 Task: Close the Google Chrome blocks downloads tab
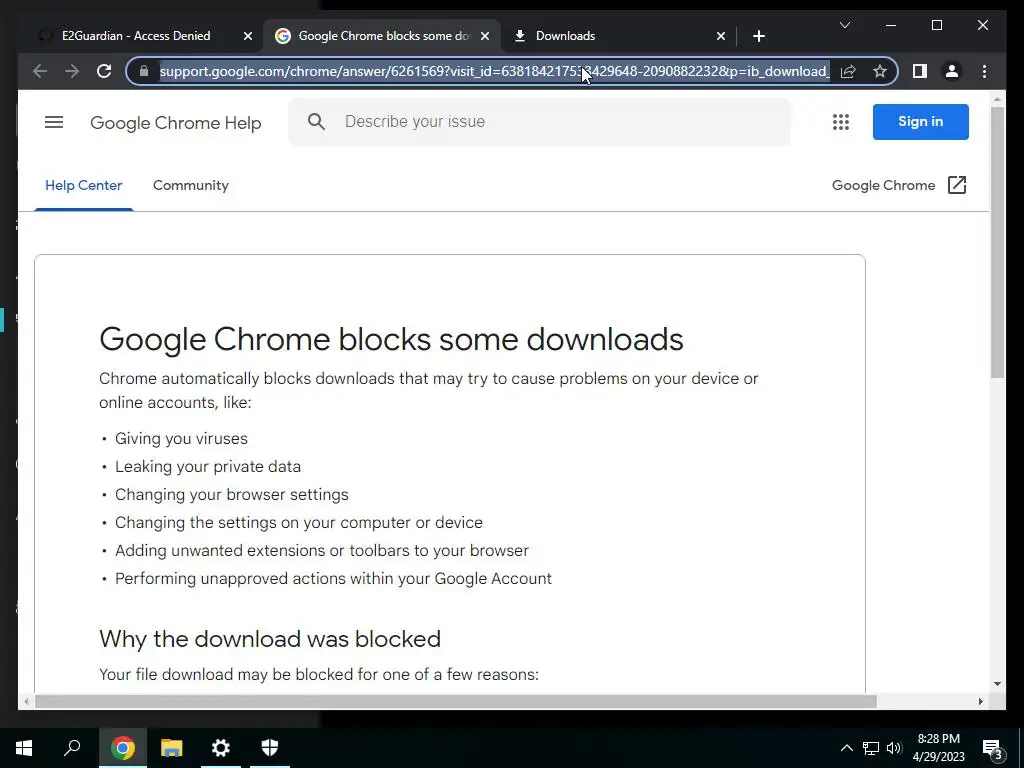tap(485, 36)
